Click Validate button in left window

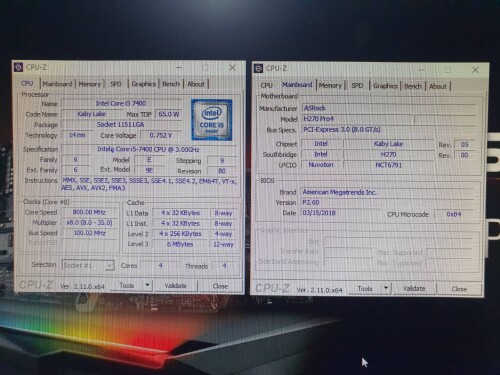[175, 286]
